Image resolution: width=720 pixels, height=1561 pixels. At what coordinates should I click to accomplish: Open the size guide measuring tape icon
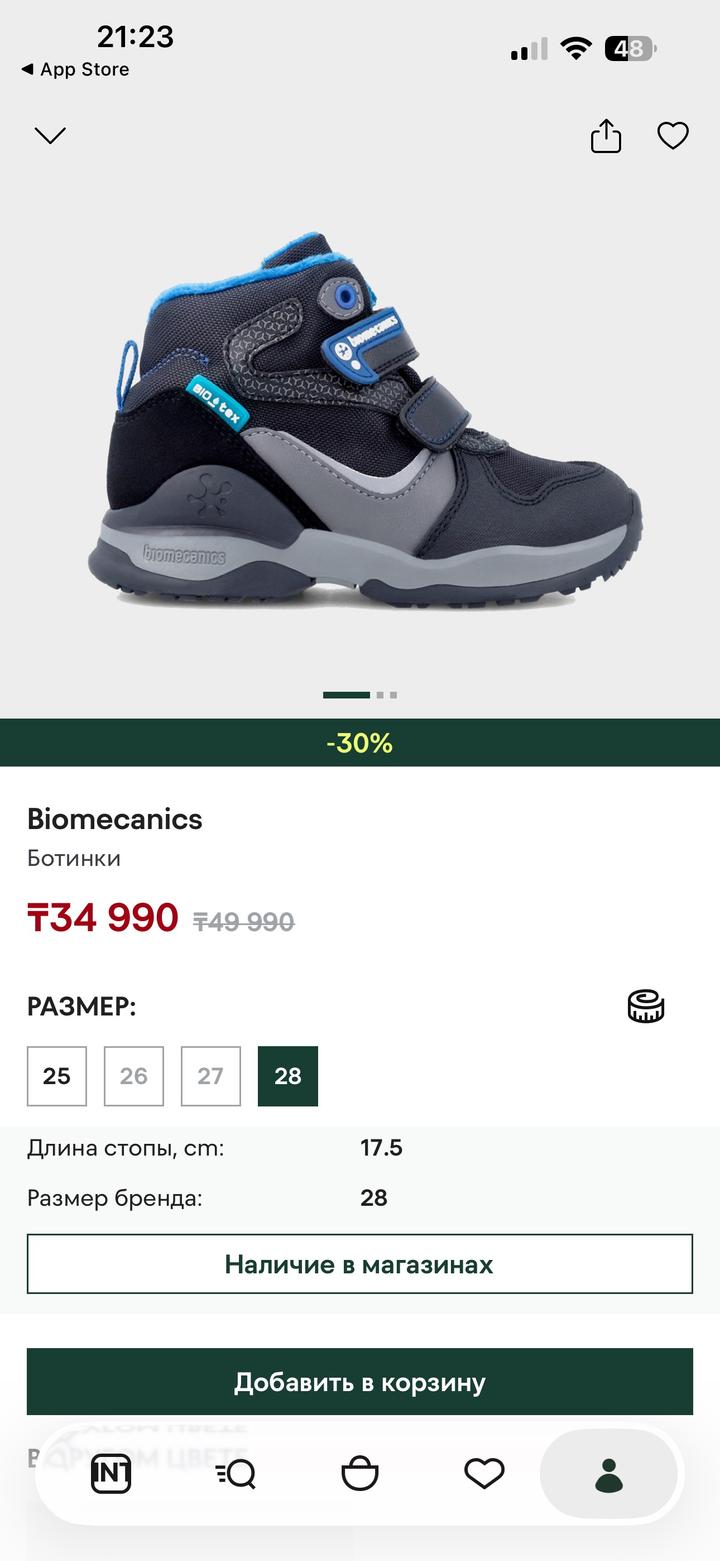[646, 1006]
